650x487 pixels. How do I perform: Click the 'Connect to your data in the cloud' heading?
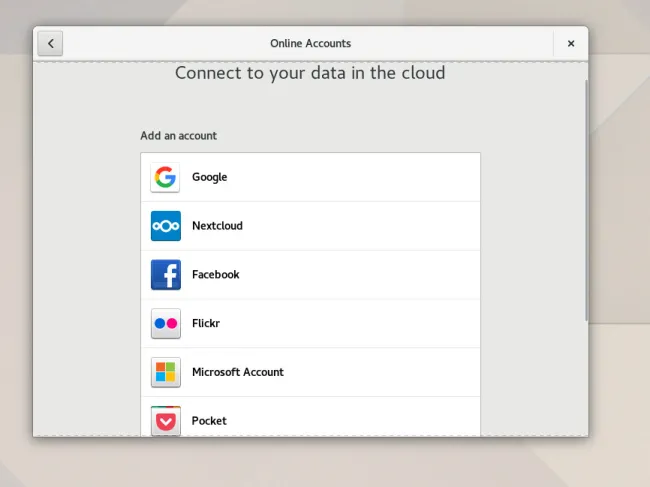[x=310, y=73]
